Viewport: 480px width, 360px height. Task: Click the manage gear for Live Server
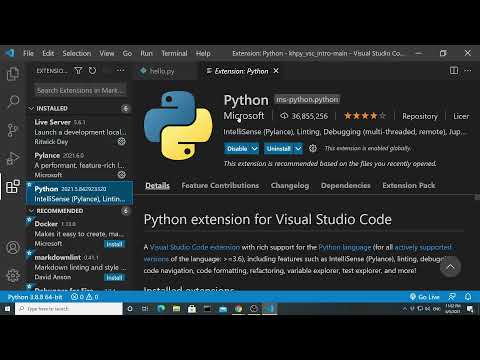tap(122, 141)
